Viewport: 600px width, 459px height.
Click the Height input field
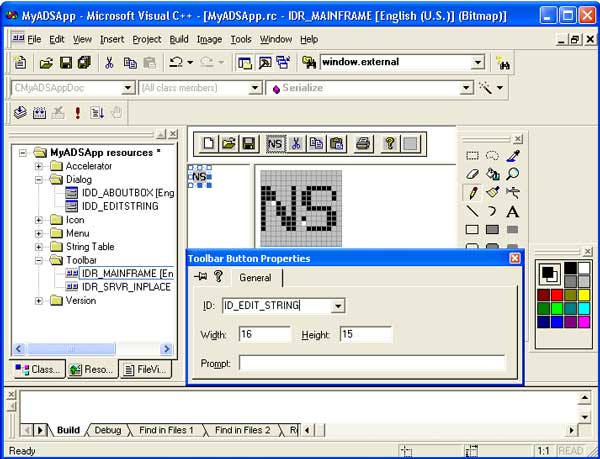click(x=366, y=334)
